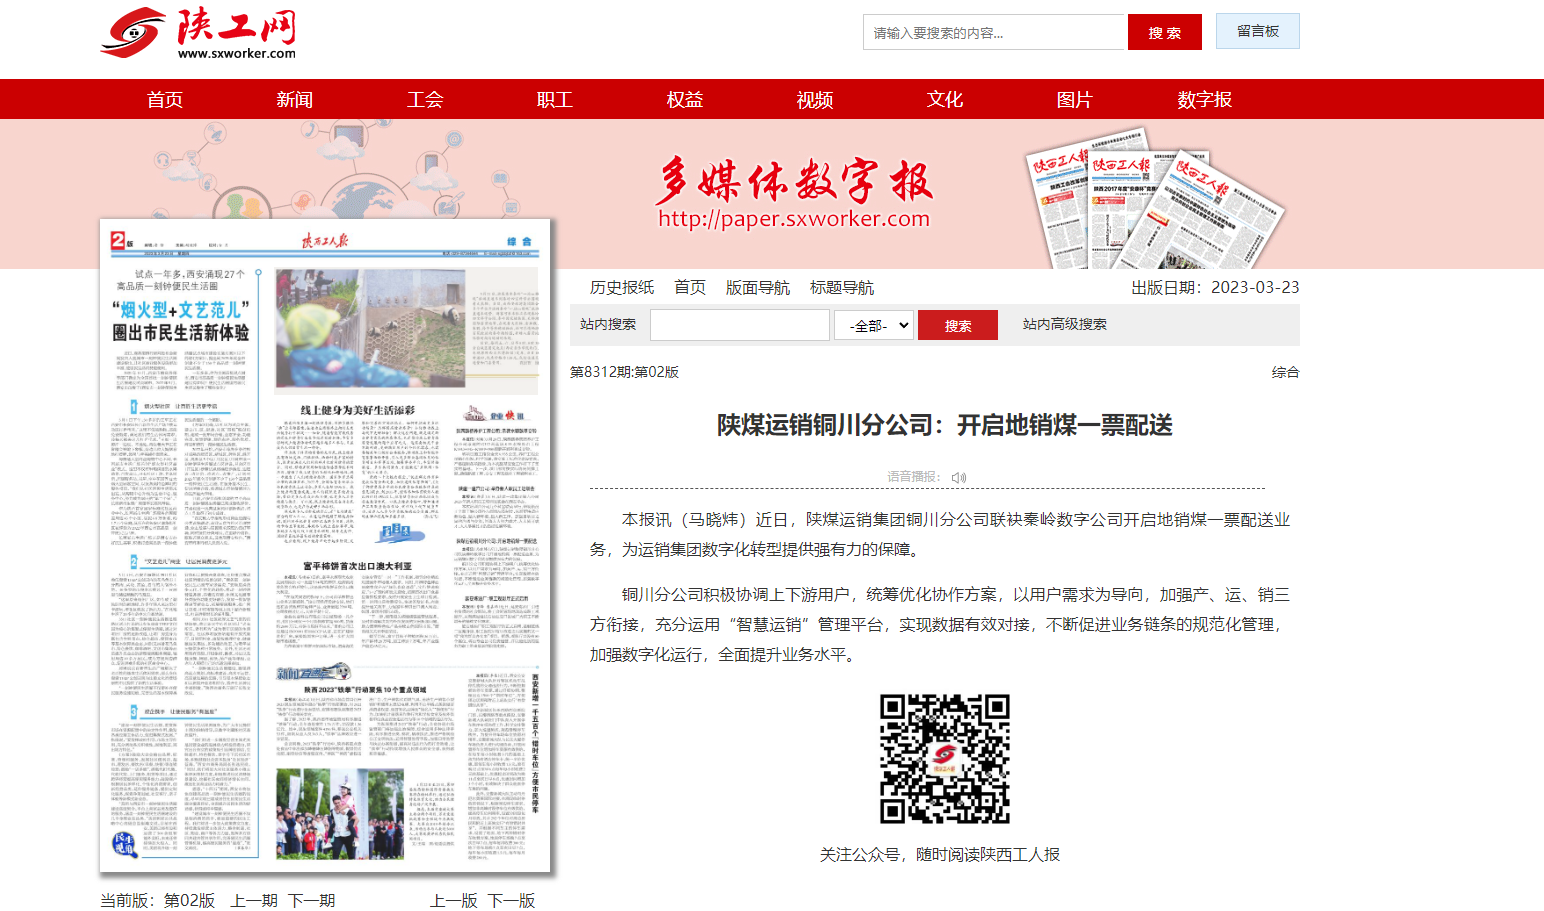
Task: Open the paper.sxworker.com link
Action: (794, 218)
